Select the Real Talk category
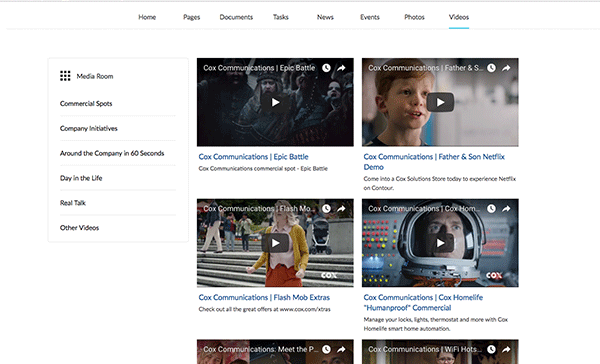Screen dimensions: 600x364 coord(73,203)
